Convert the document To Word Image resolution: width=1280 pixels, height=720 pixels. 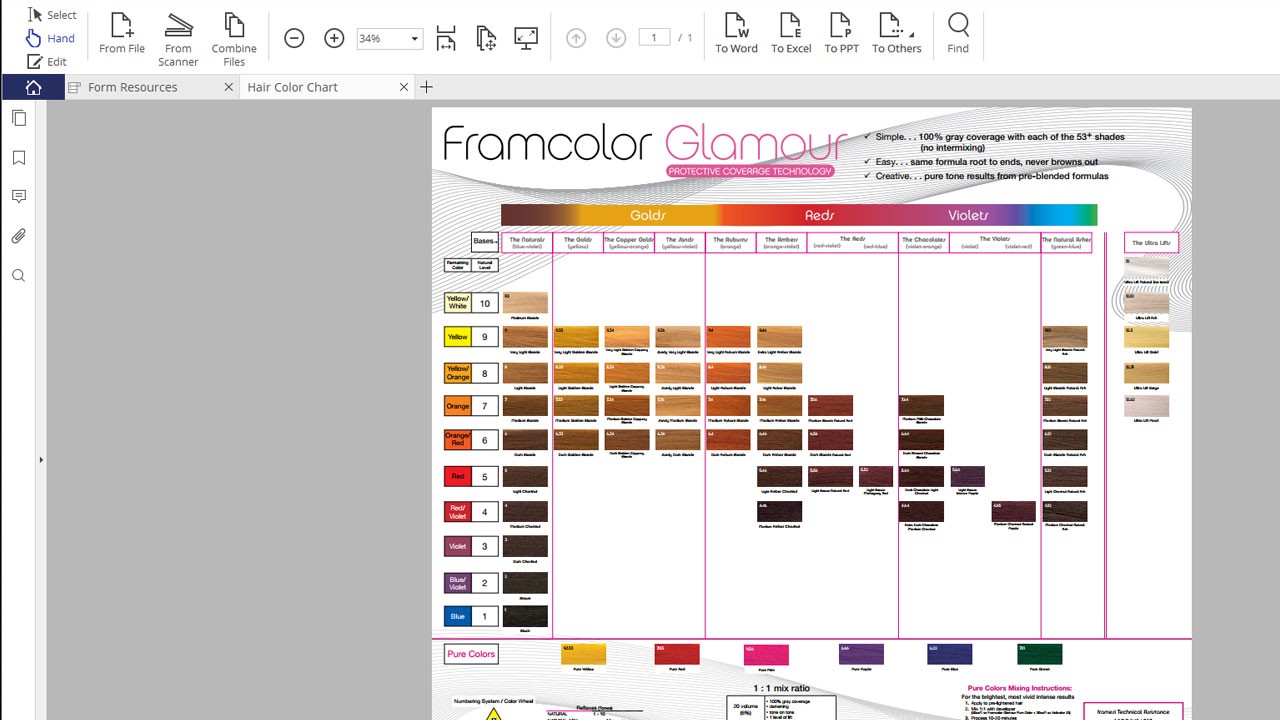point(736,34)
